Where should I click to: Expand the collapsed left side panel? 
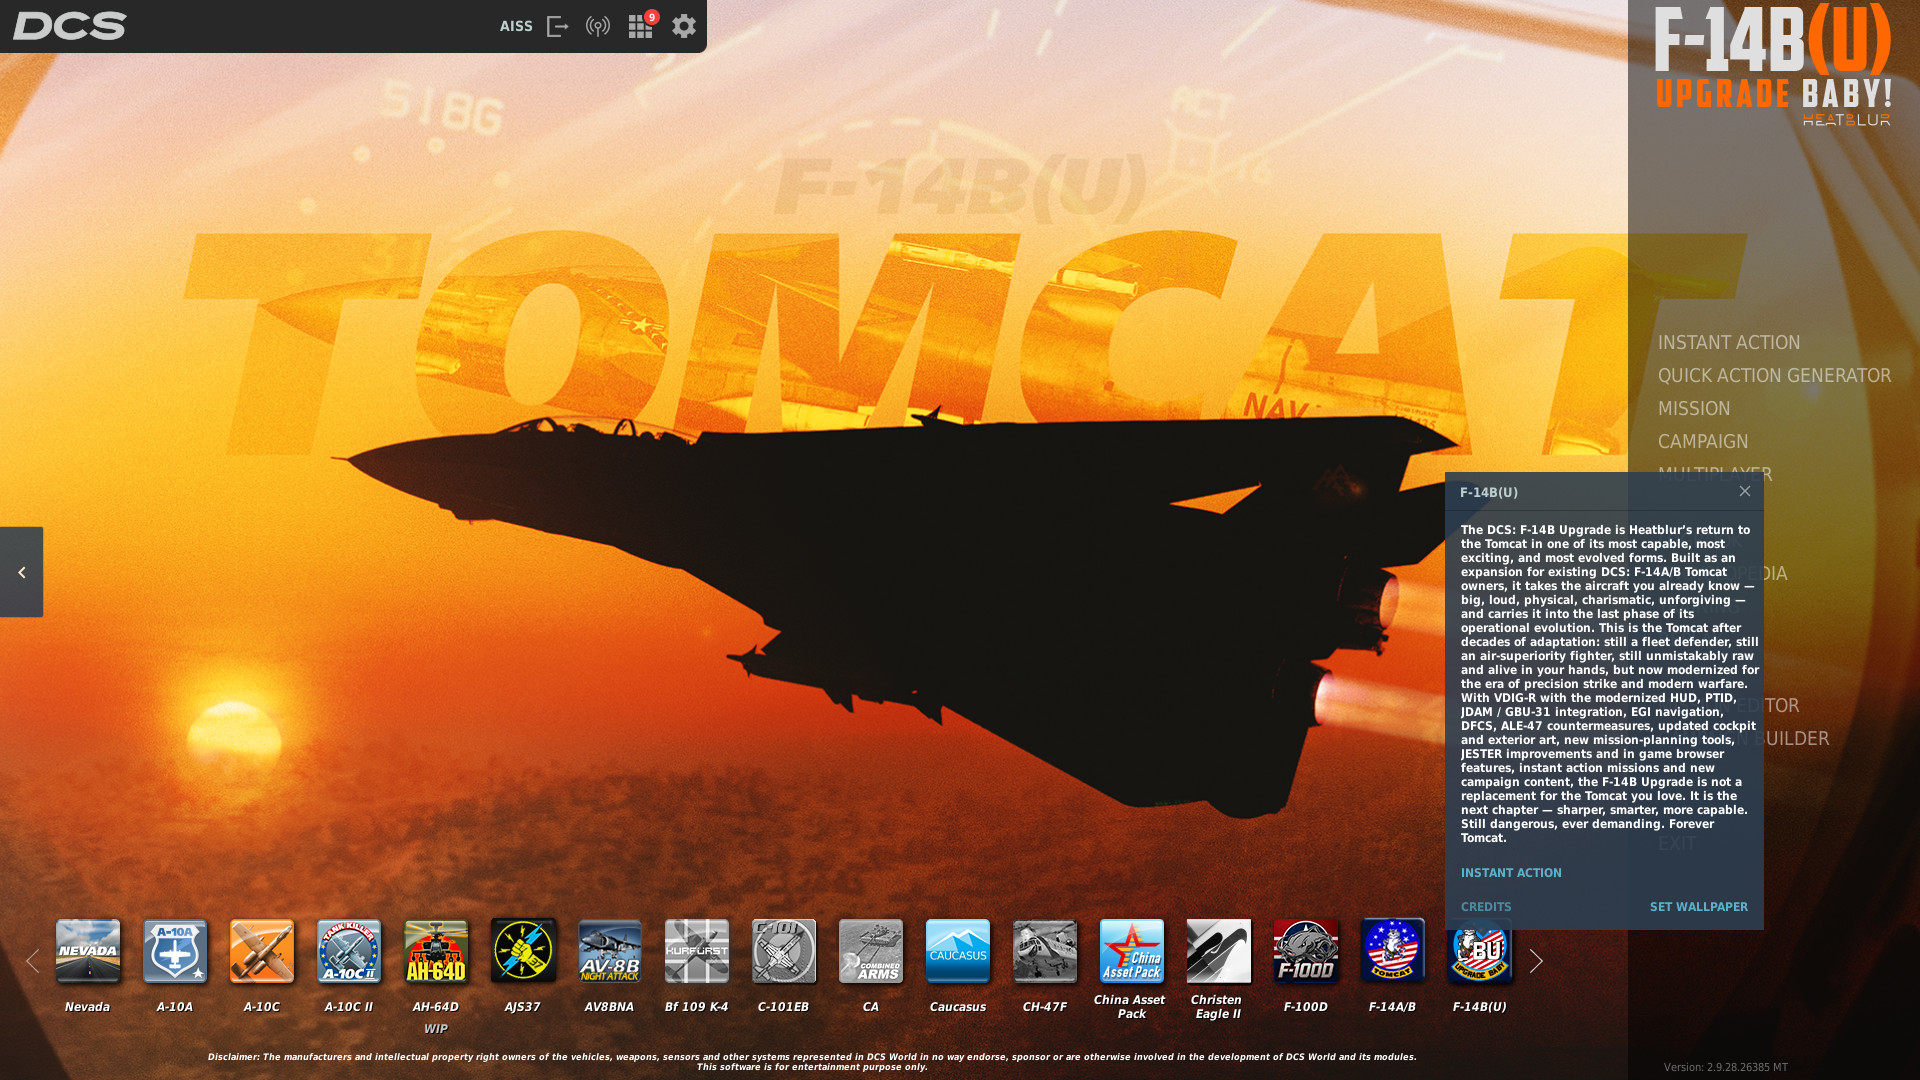[21, 572]
